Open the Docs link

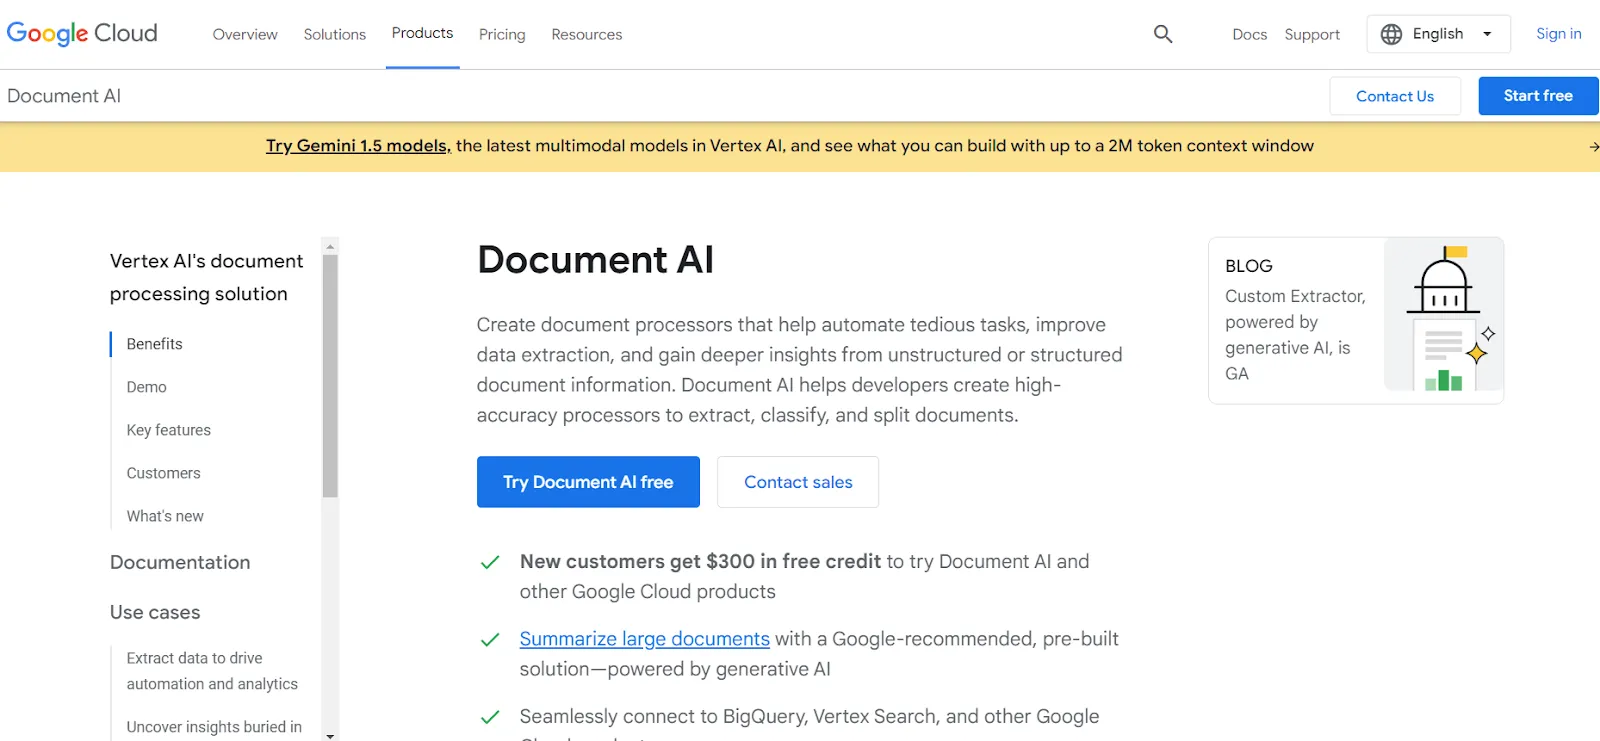coord(1249,34)
